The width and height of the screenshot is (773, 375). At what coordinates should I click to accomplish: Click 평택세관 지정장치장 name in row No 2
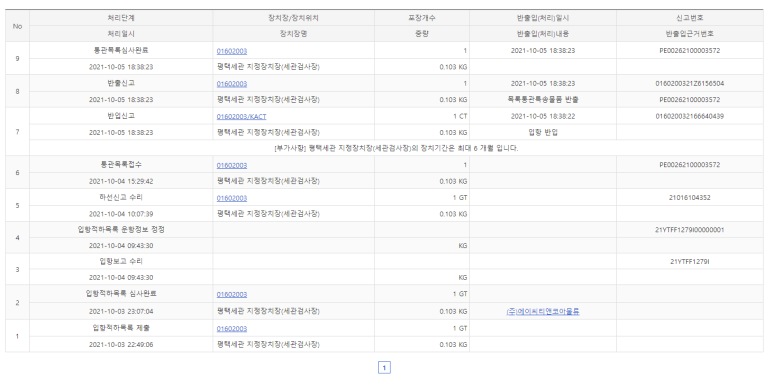point(268,311)
